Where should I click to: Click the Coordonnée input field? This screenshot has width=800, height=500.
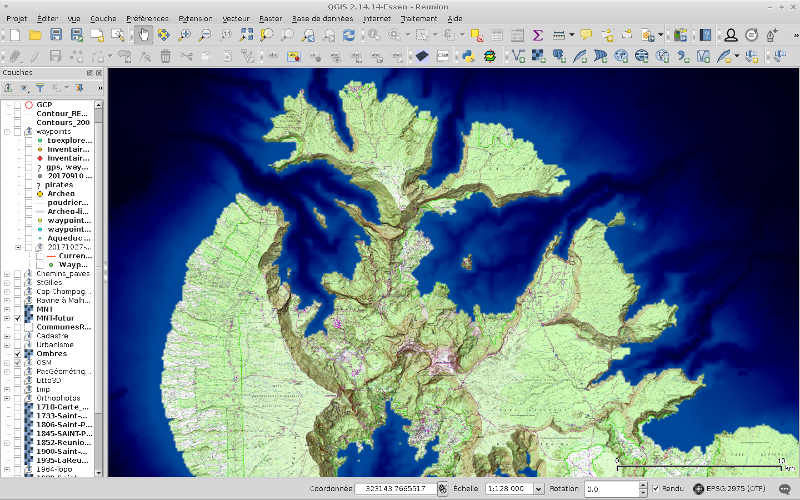pos(396,489)
